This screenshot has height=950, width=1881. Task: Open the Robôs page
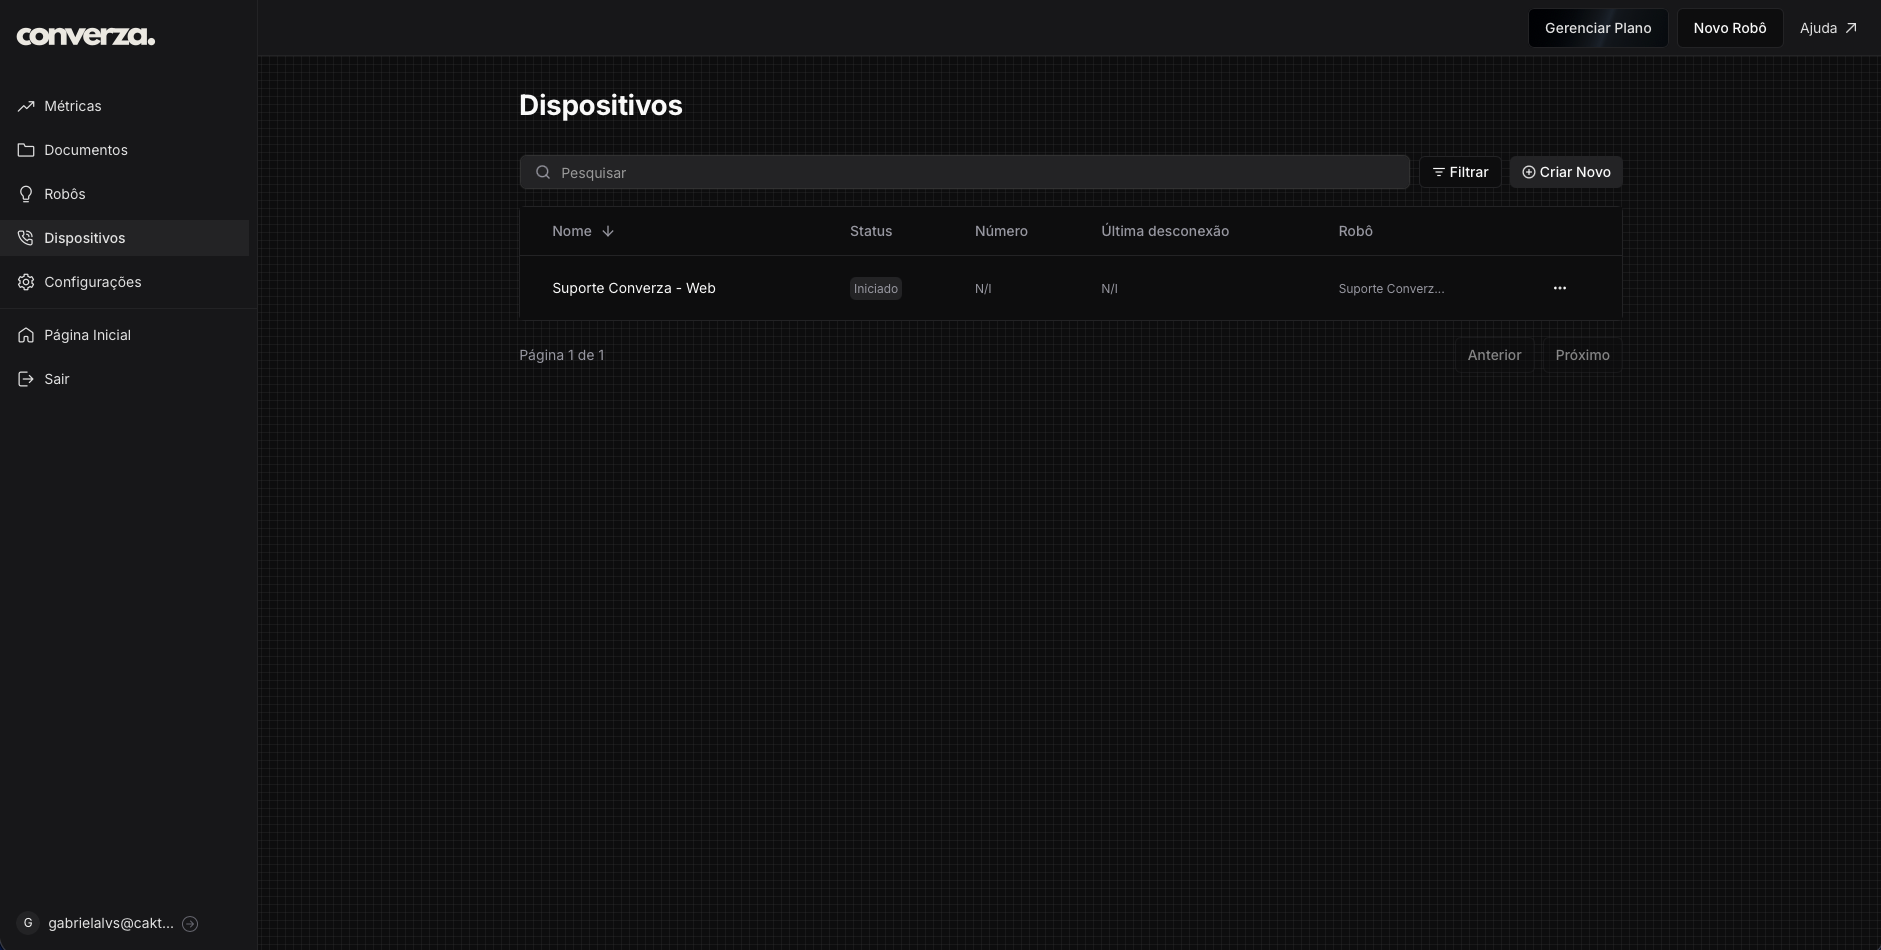(x=124, y=194)
